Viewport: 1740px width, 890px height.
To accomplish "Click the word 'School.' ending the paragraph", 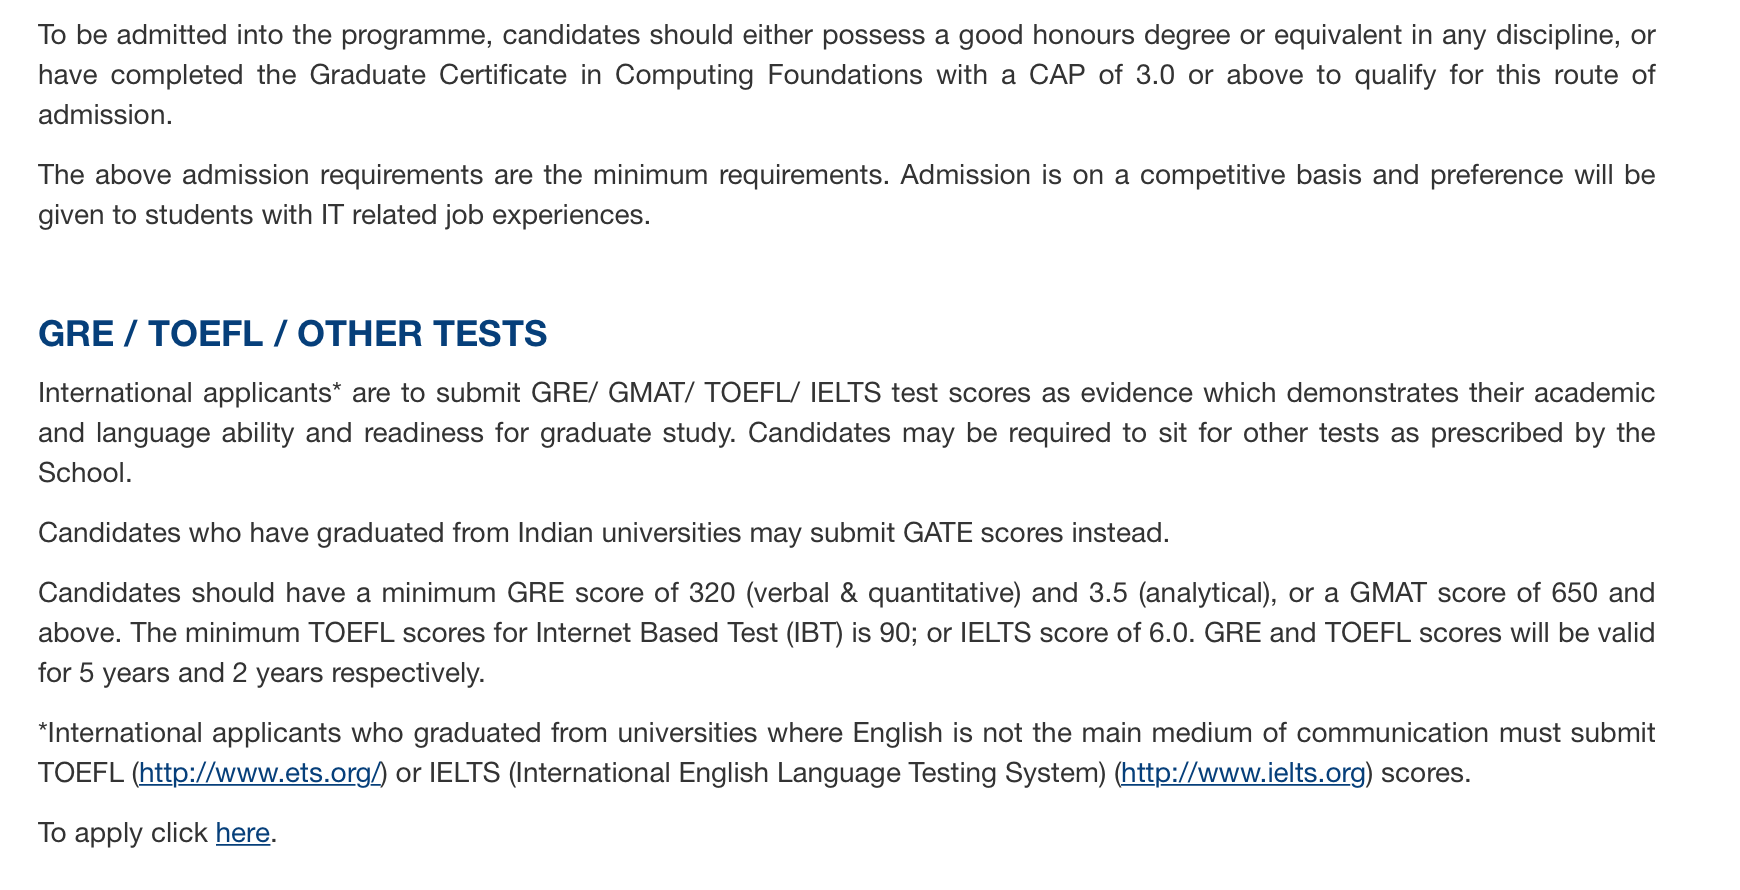I will click(x=85, y=473).
